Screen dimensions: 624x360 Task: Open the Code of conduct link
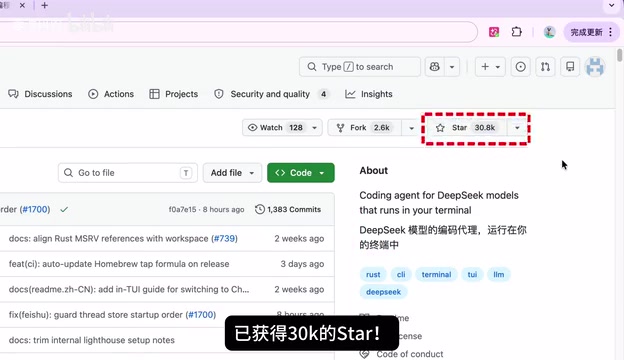410,354
